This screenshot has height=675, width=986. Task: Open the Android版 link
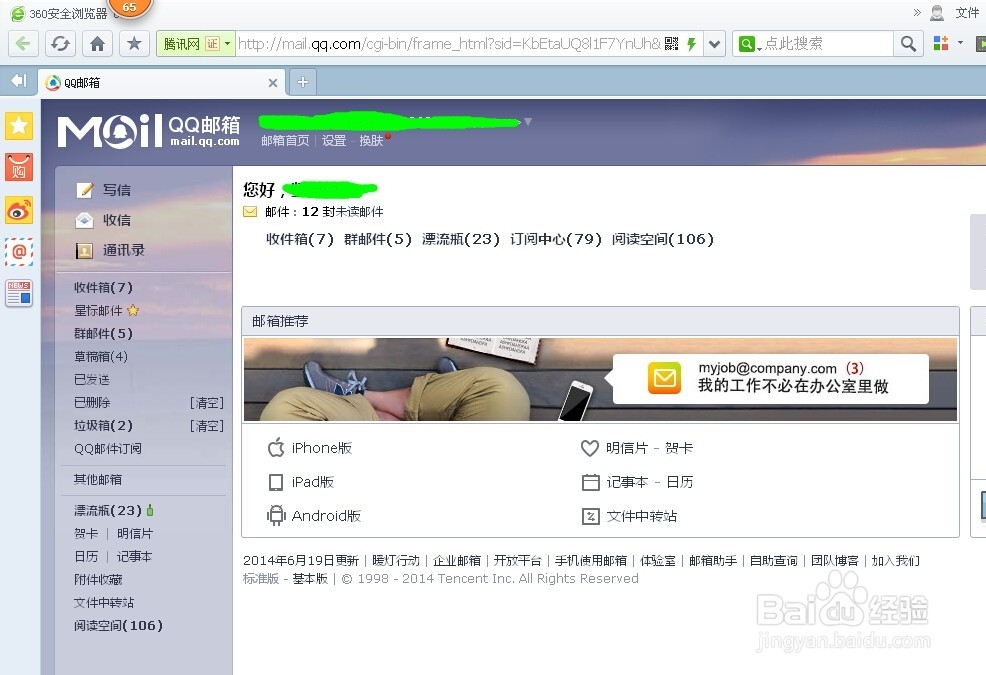pos(314,516)
